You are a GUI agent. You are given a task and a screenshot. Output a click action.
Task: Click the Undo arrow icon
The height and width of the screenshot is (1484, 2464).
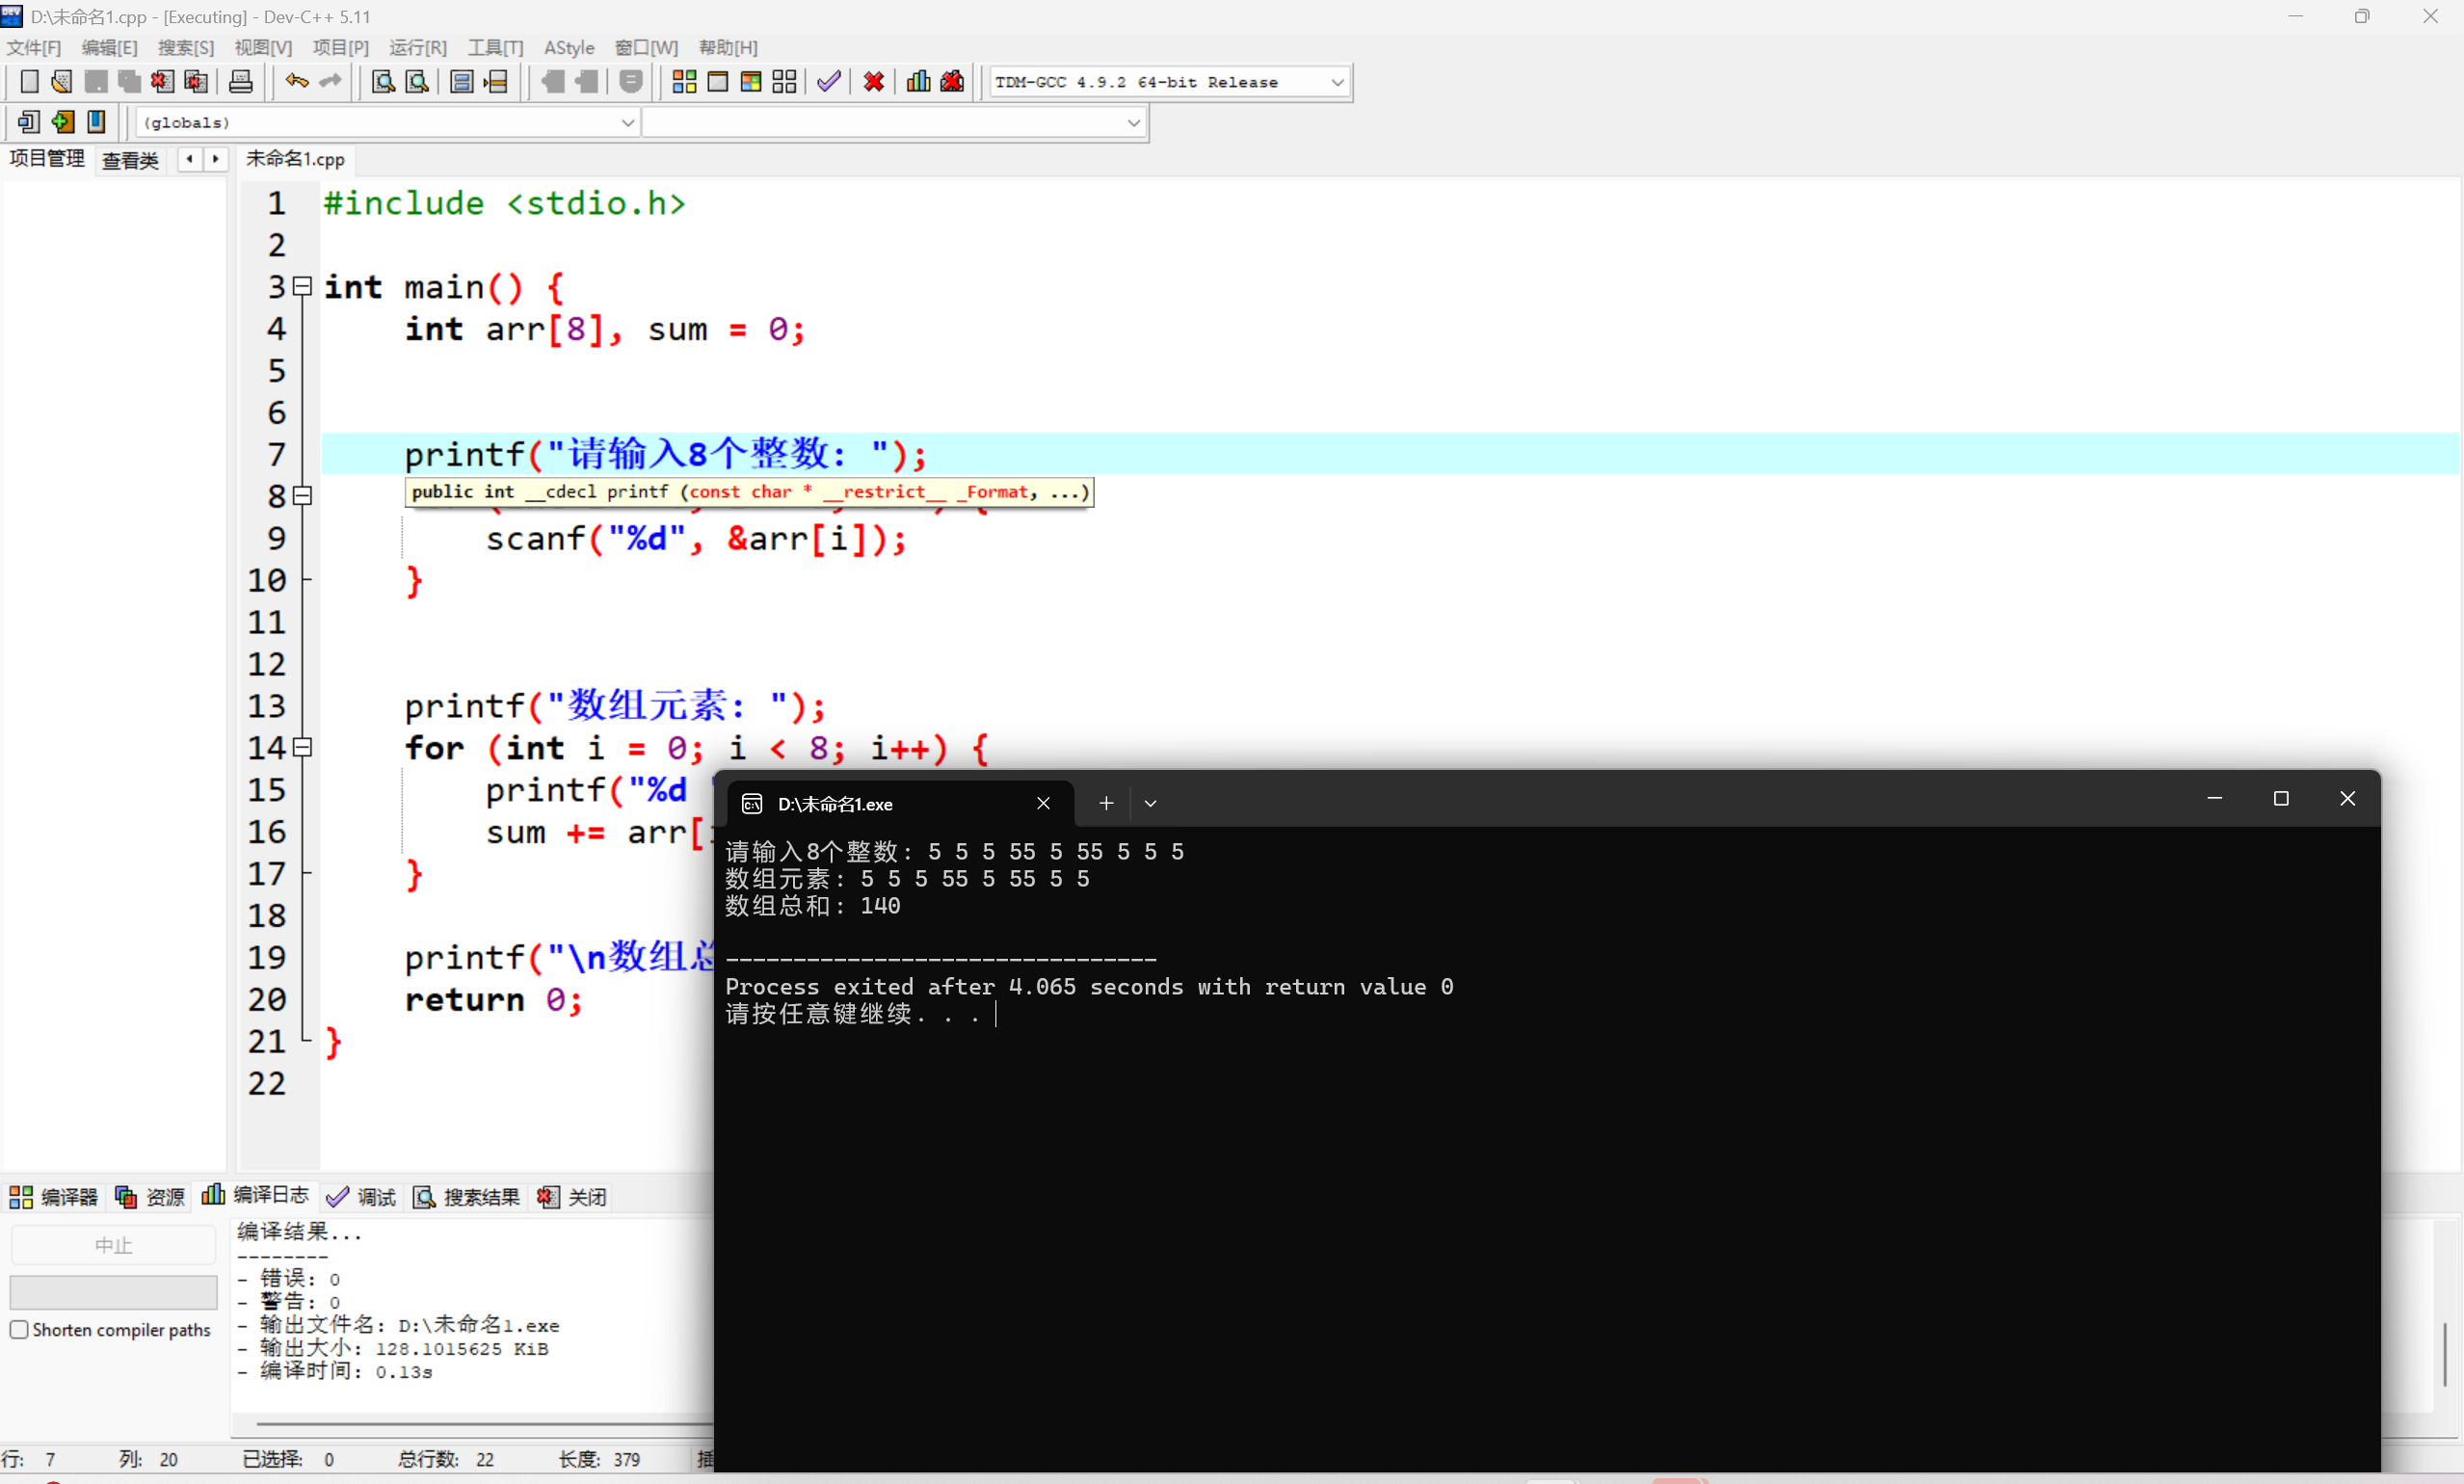point(296,82)
